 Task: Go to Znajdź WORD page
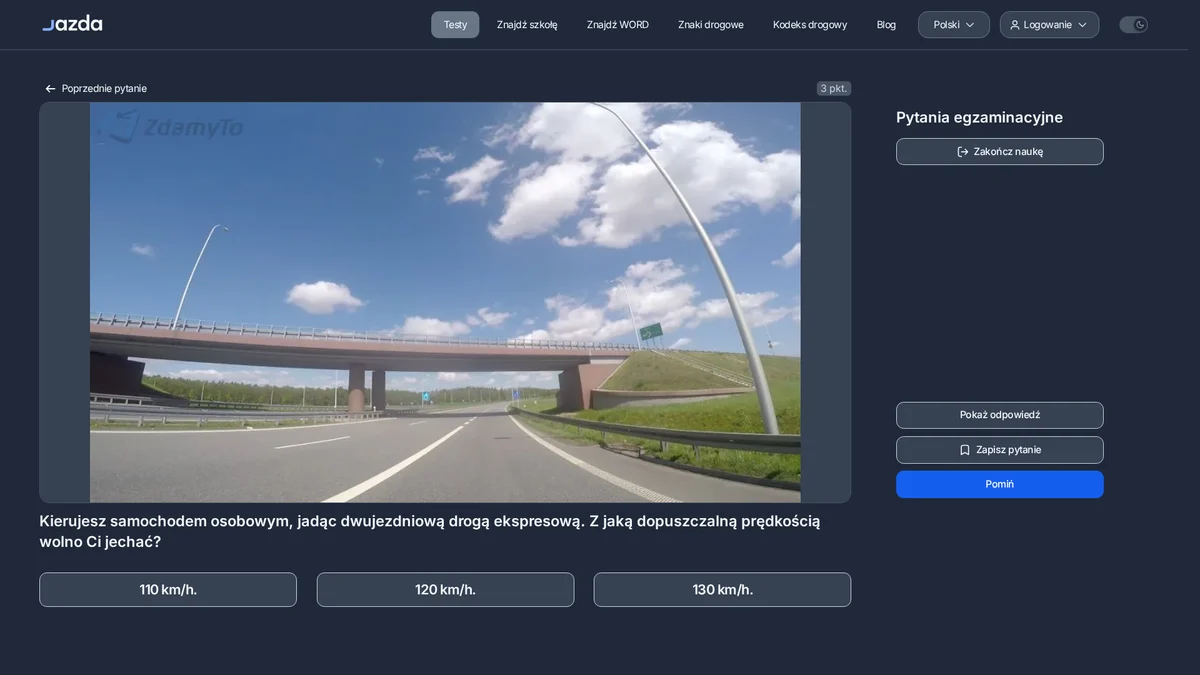click(x=618, y=25)
